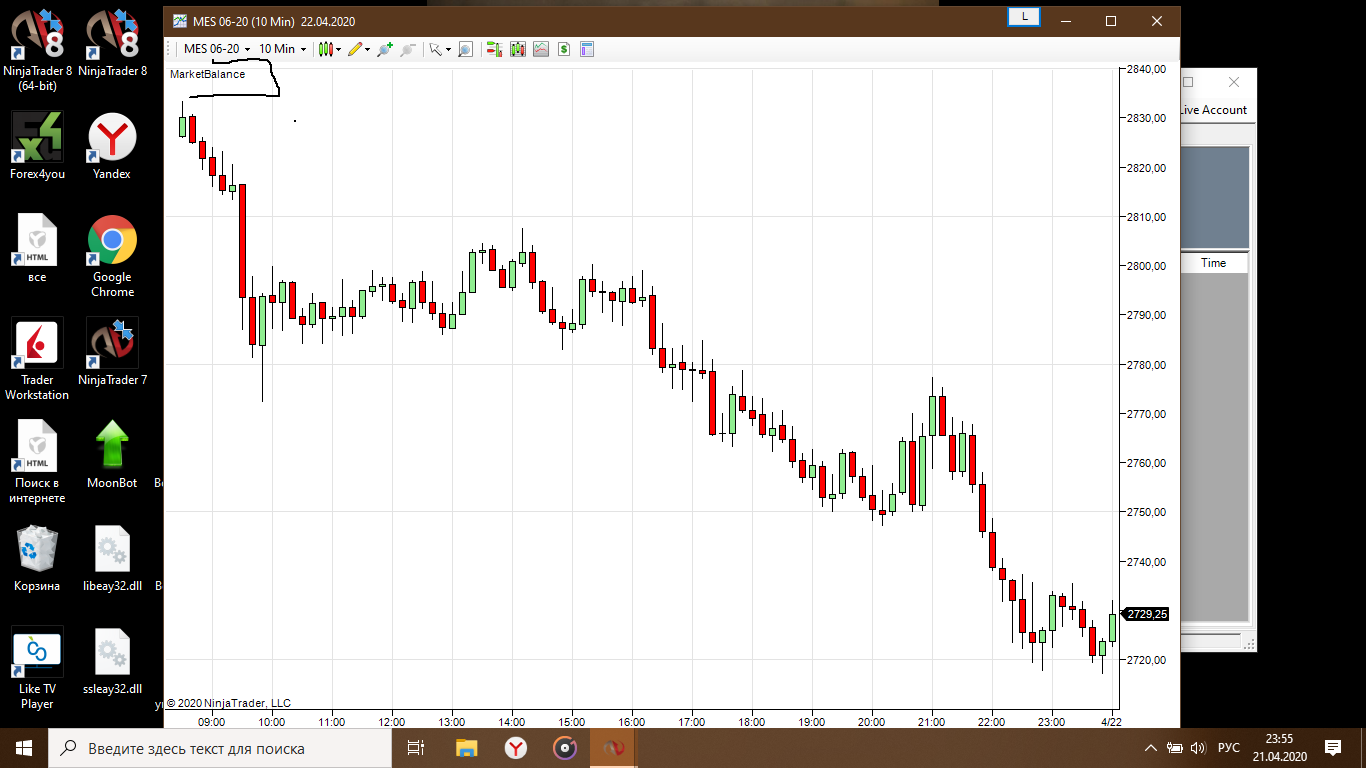The image size is (1366, 768).
Task: Select the NinjaTrader 8 desktop shortcut
Action: coord(113,43)
